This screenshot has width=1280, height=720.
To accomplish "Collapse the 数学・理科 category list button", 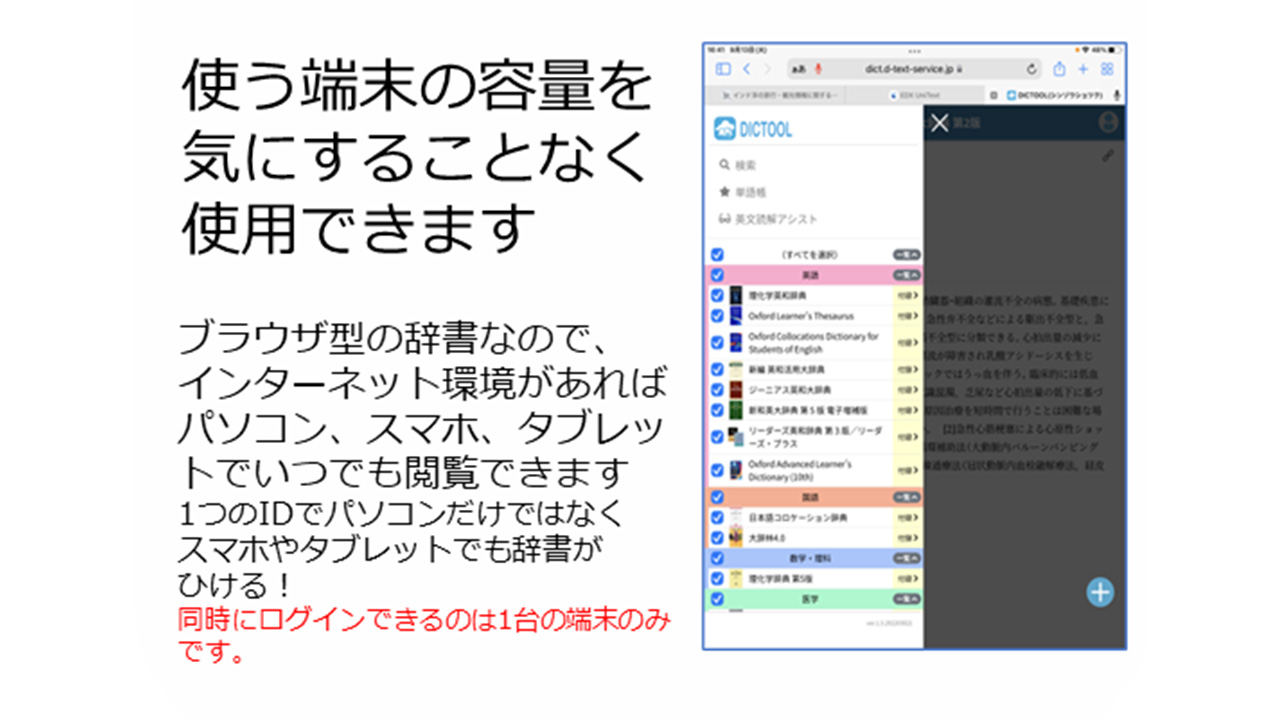I will click(x=906, y=558).
